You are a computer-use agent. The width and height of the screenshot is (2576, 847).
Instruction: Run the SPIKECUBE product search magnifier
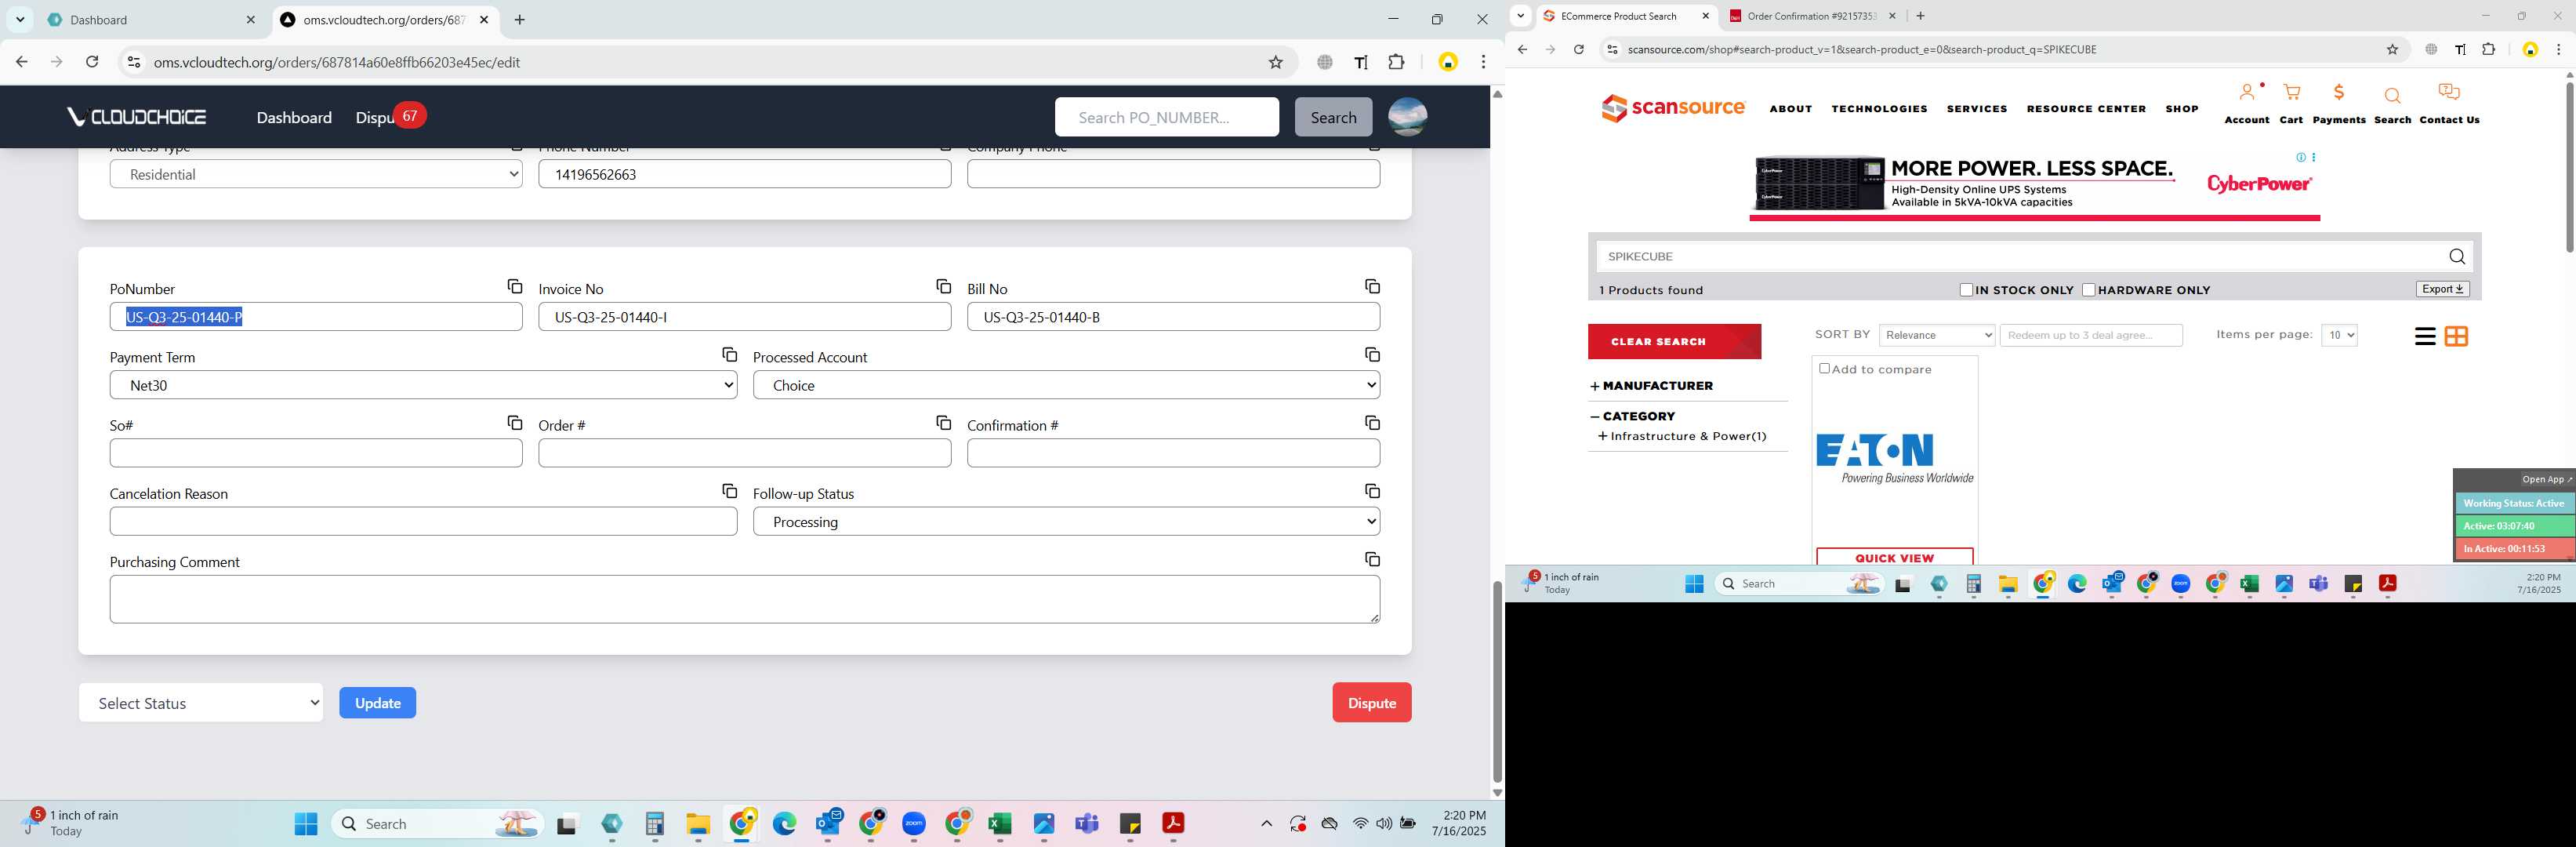(x=2457, y=257)
